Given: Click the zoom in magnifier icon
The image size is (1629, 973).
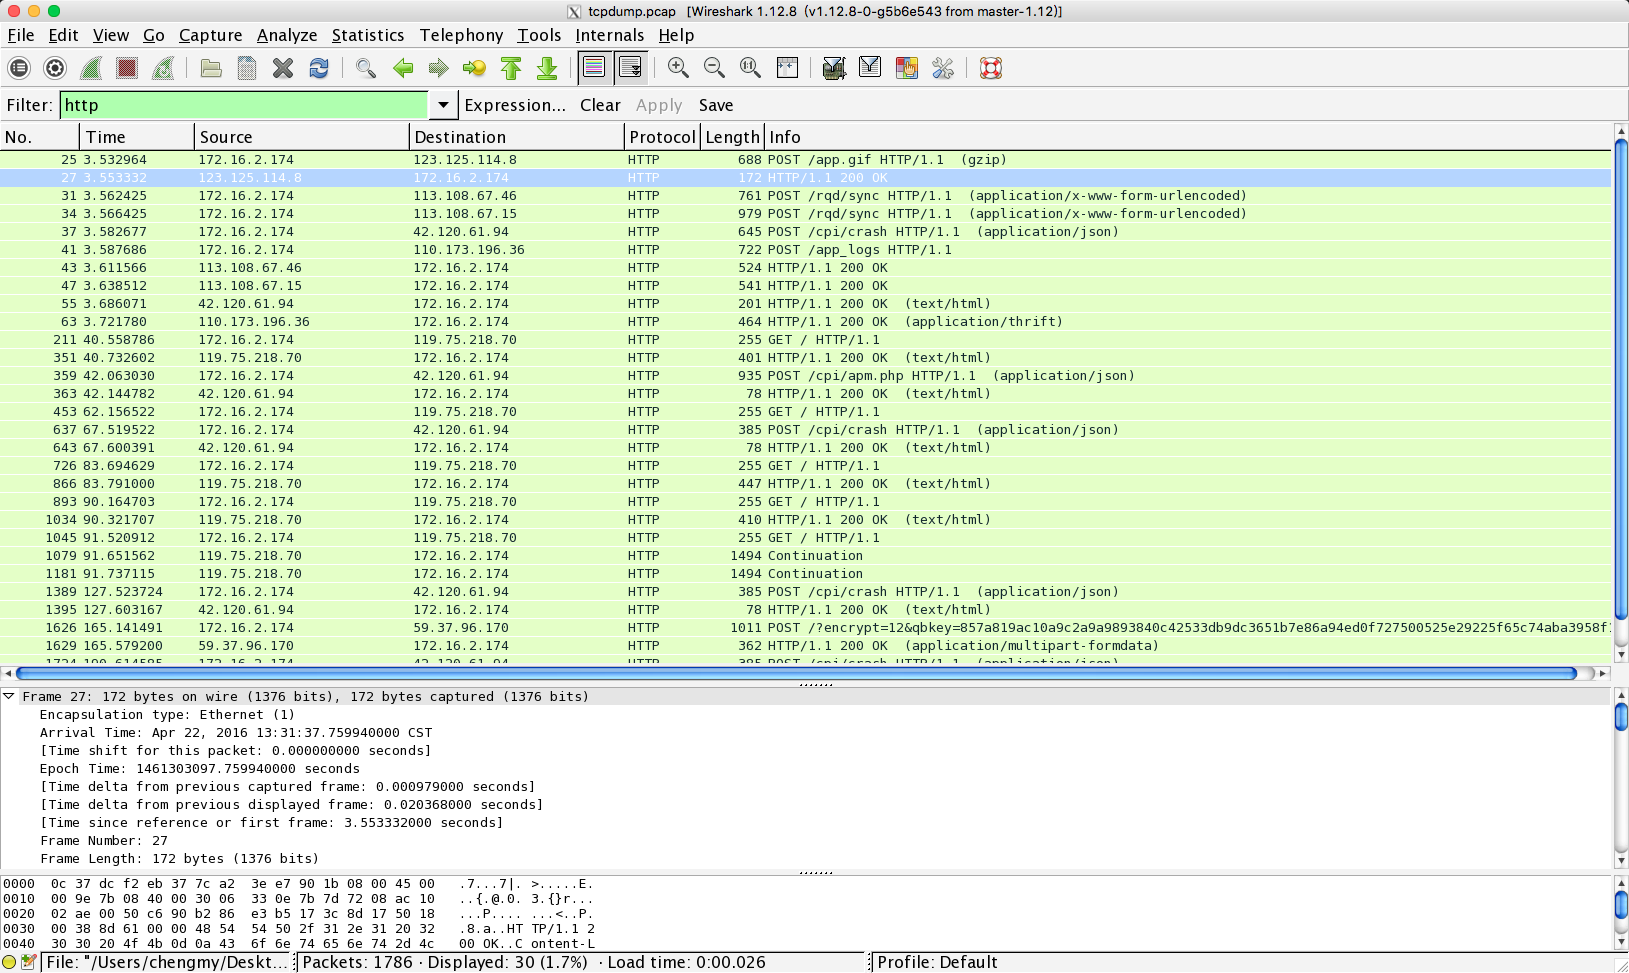Looking at the screenshot, I should [x=678, y=68].
